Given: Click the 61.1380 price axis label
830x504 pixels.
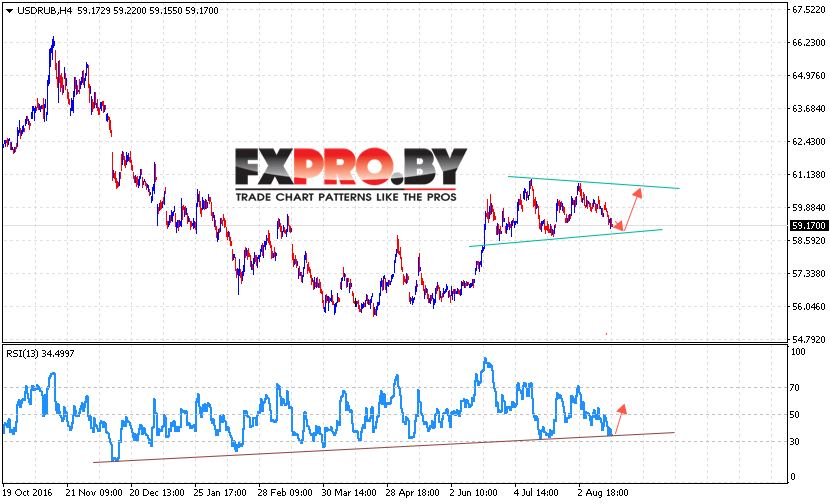Looking at the screenshot, I should (809, 175).
